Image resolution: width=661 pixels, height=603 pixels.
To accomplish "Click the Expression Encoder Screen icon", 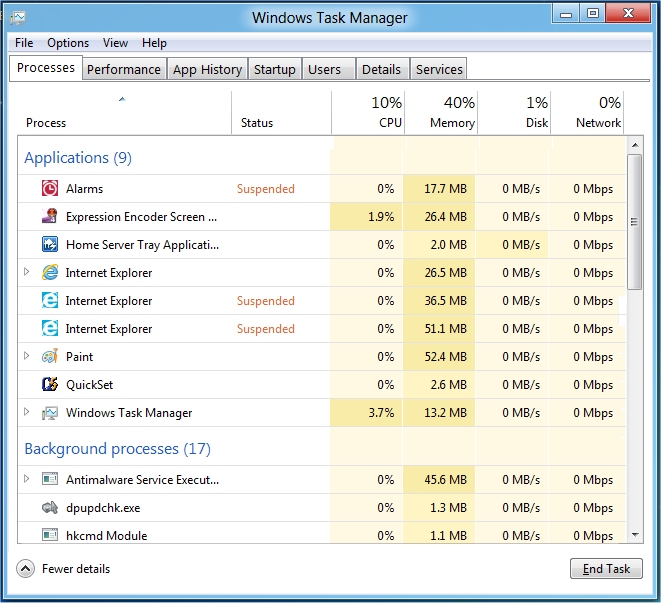I will coord(50,216).
